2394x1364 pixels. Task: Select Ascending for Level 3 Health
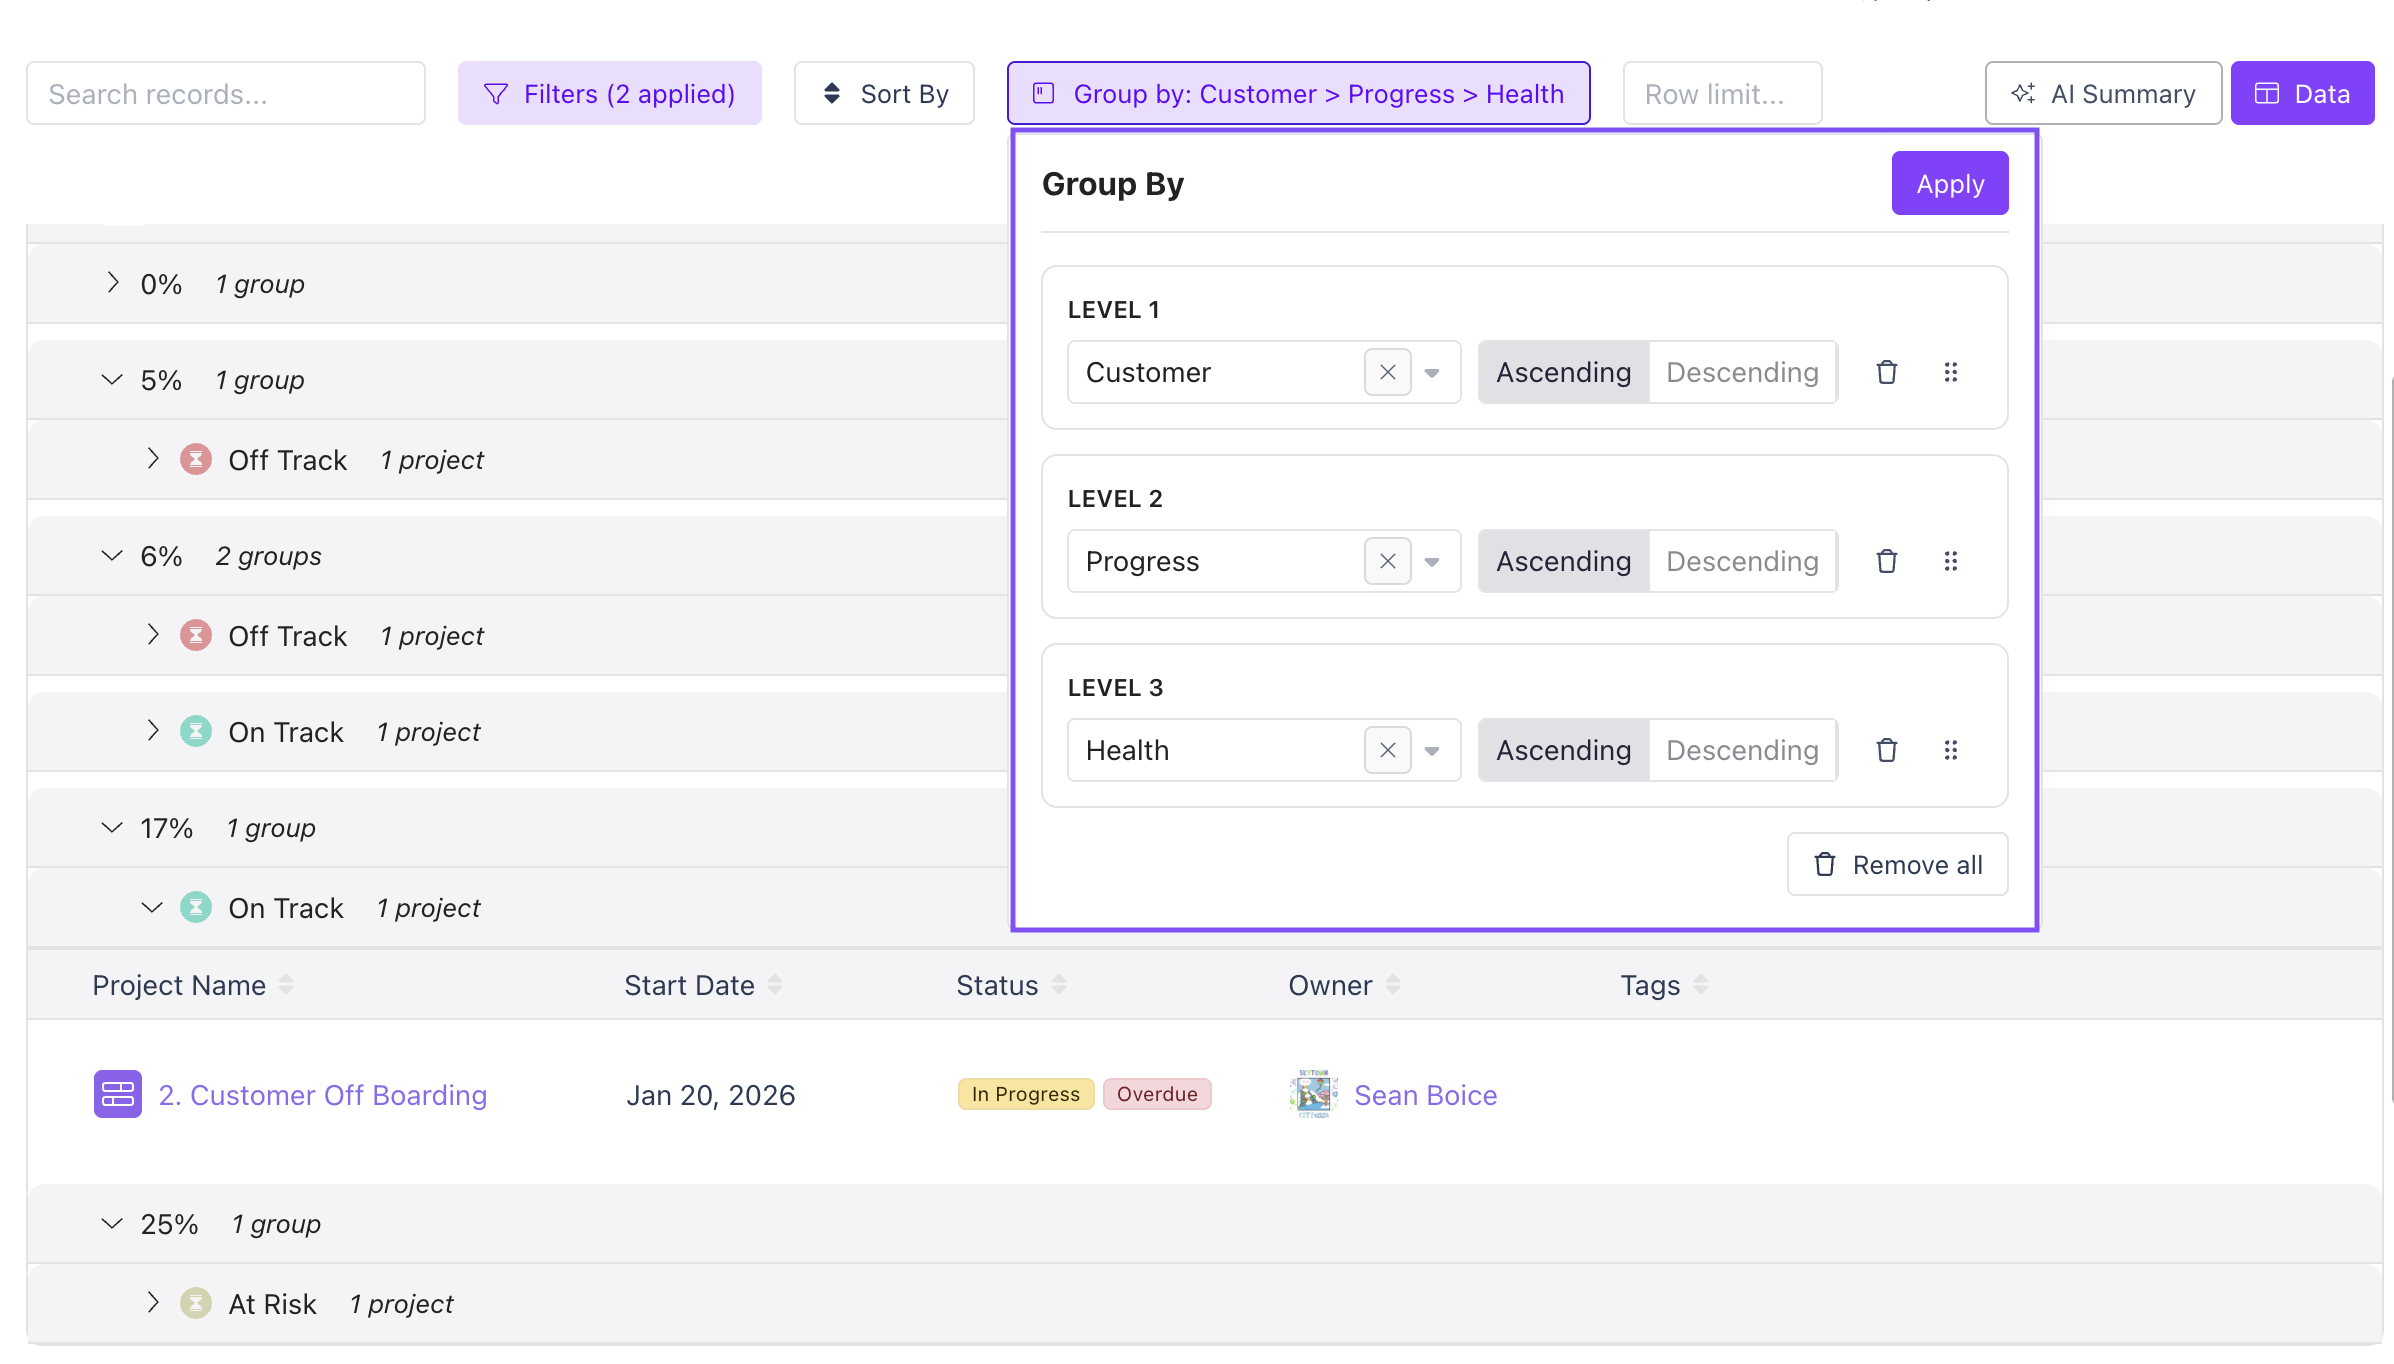click(x=1563, y=750)
